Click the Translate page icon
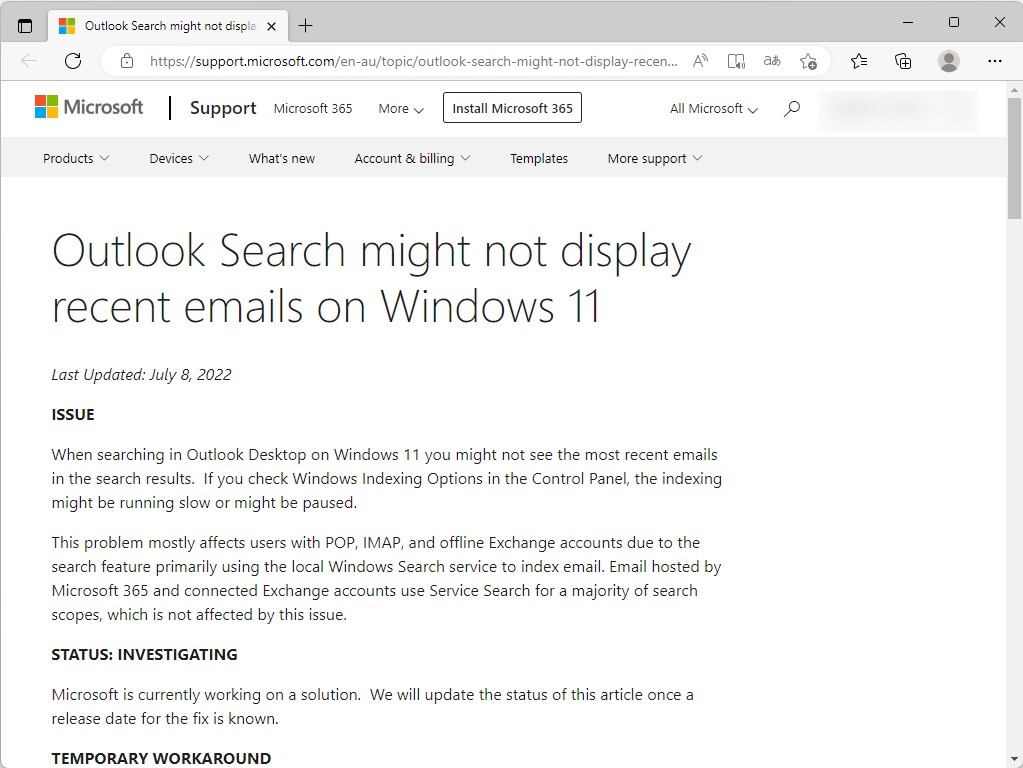 pyautogui.click(x=772, y=61)
